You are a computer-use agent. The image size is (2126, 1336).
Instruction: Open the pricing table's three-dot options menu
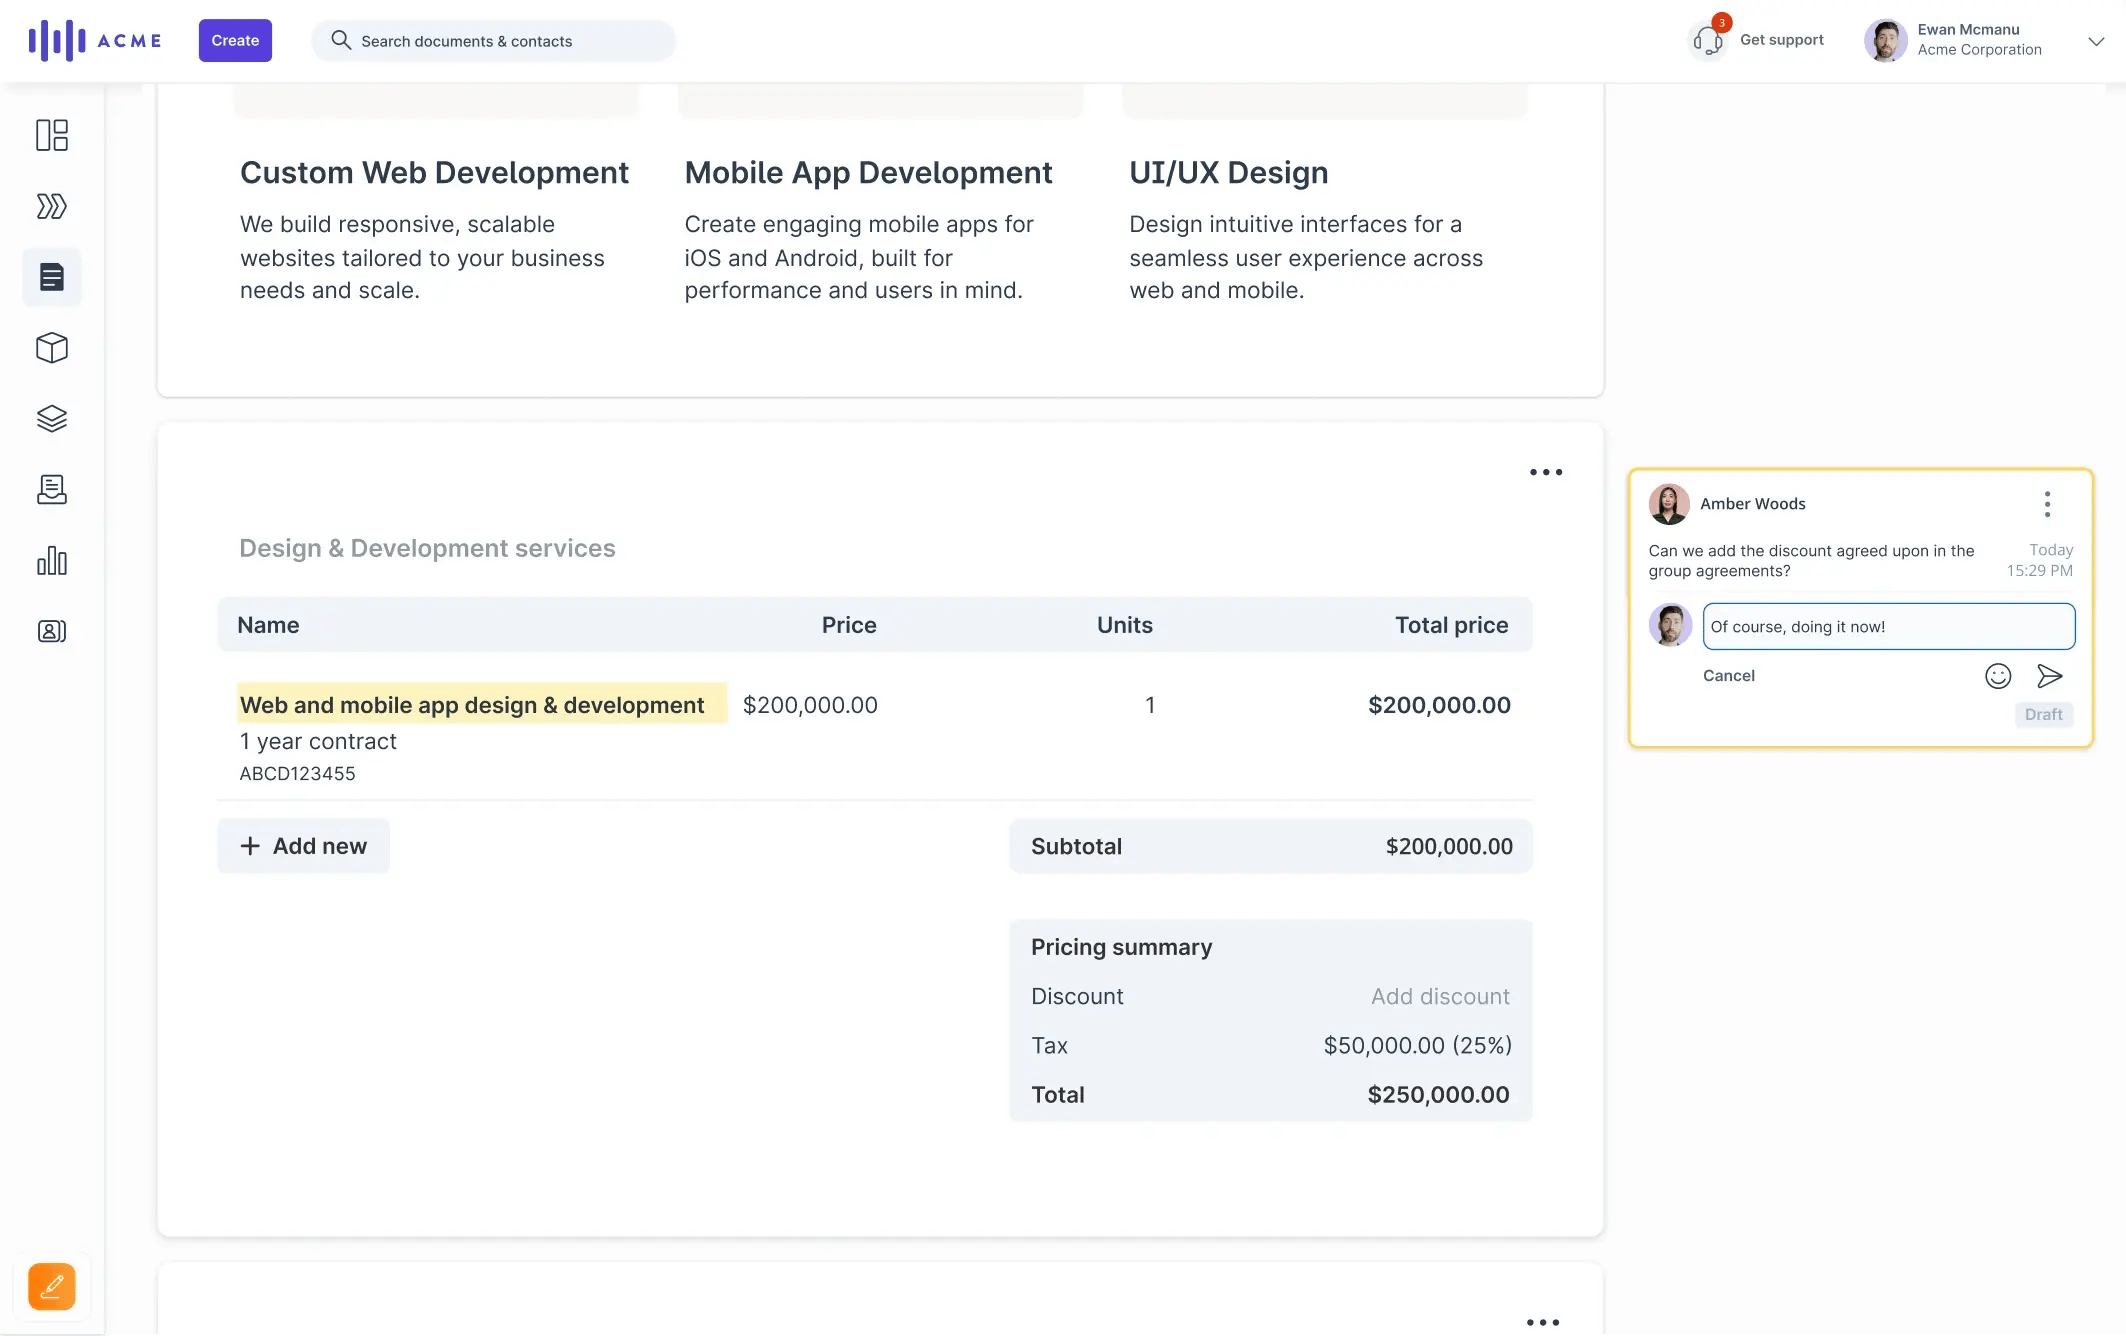(1545, 471)
